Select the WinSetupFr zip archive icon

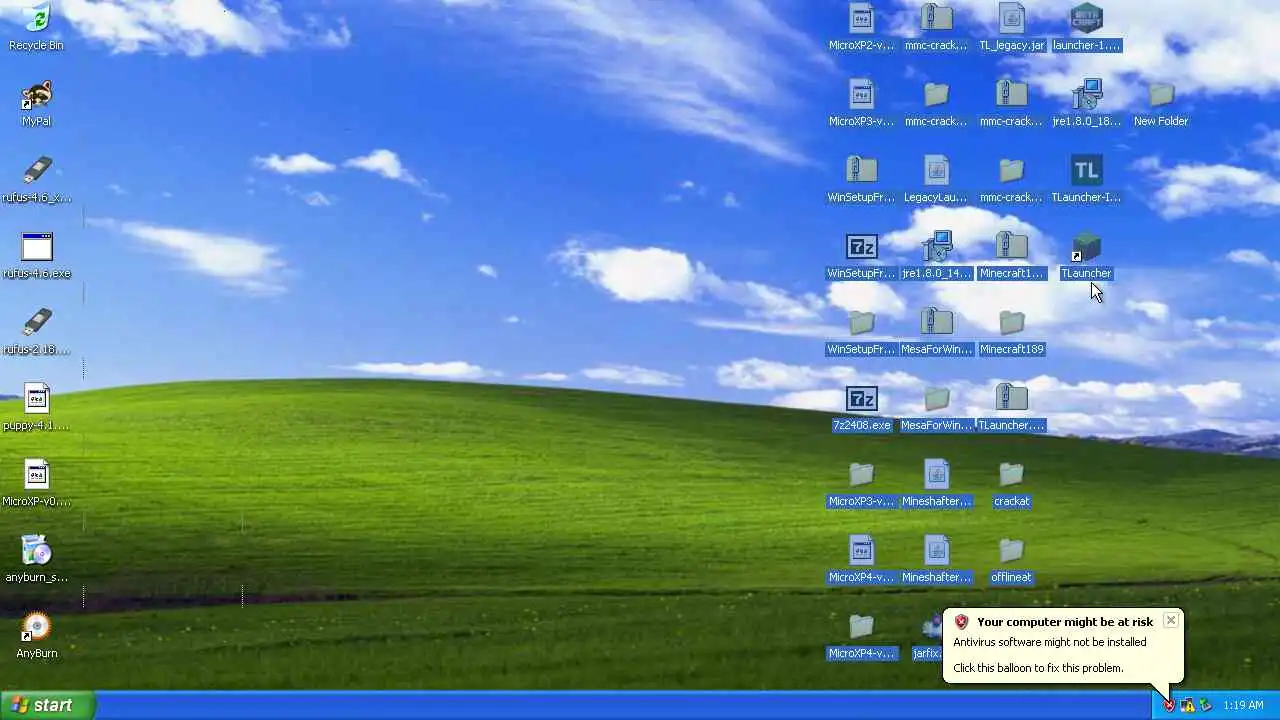[861, 179]
